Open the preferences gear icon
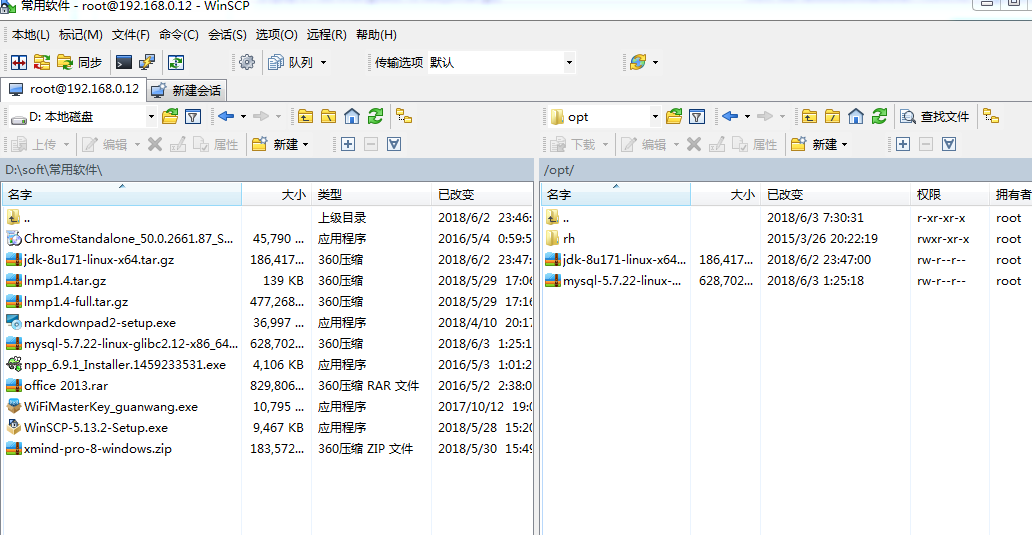This screenshot has height=535, width=1032. [x=247, y=63]
